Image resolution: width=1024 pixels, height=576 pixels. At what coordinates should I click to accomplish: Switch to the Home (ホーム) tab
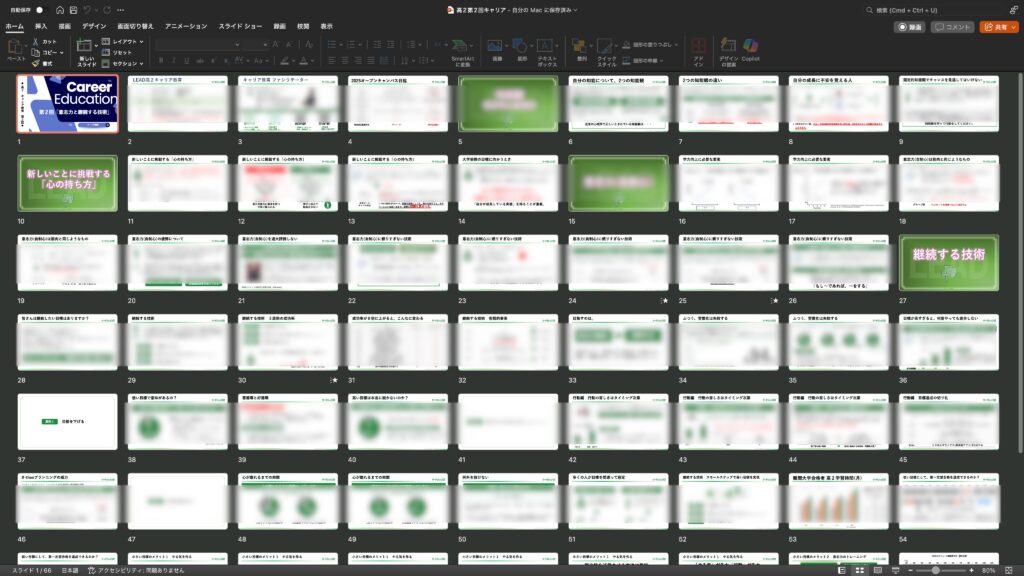click(14, 26)
